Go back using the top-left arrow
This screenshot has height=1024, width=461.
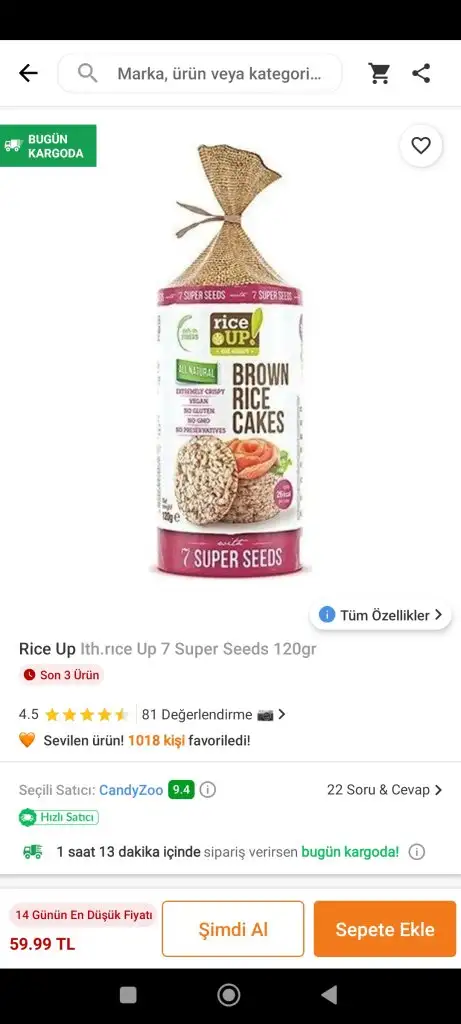[28, 73]
